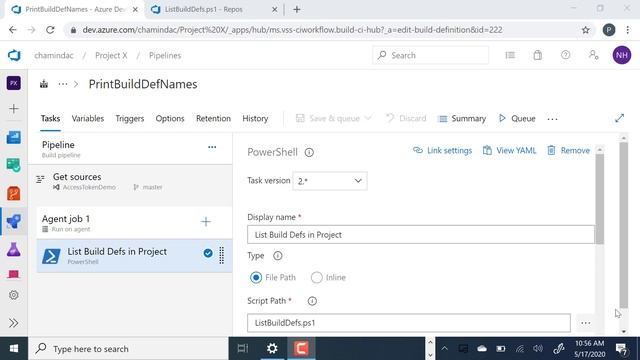Image resolution: width=640 pixels, height=360 pixels.
Task: Open Link settings
Action: point(442,150)
